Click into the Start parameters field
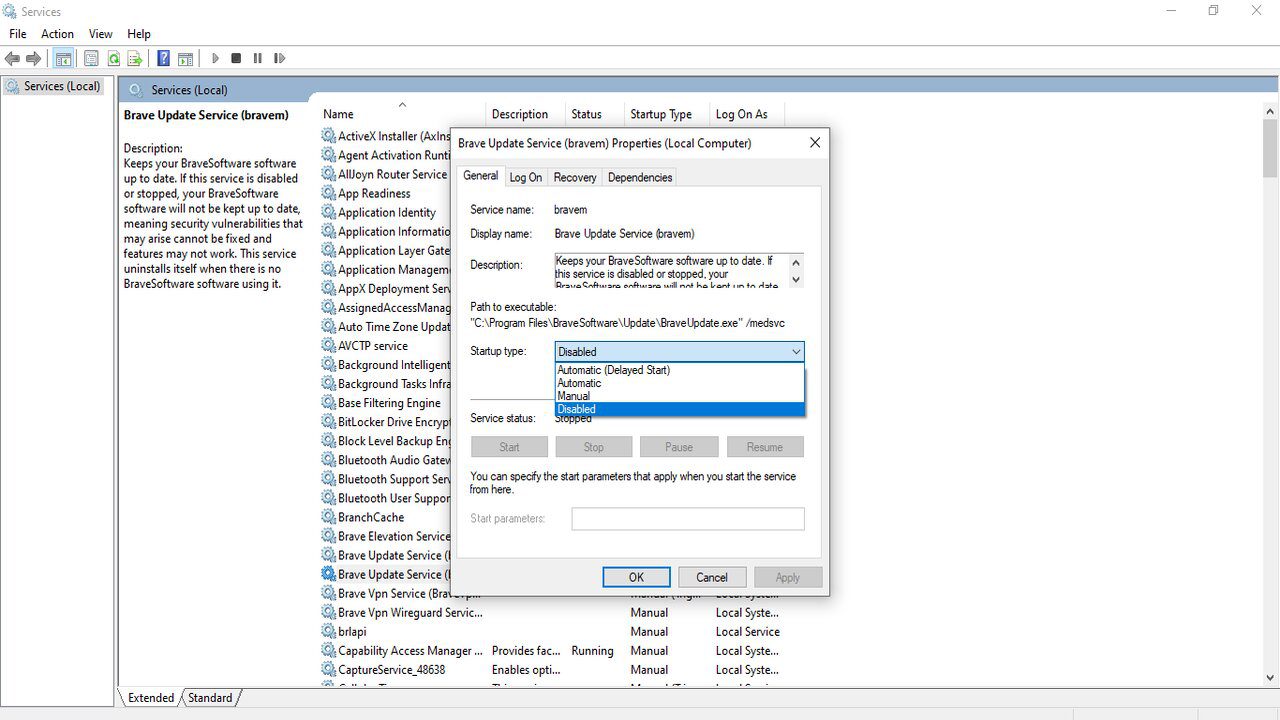Viewport: 1280px width, 720px height. [688, 519]
